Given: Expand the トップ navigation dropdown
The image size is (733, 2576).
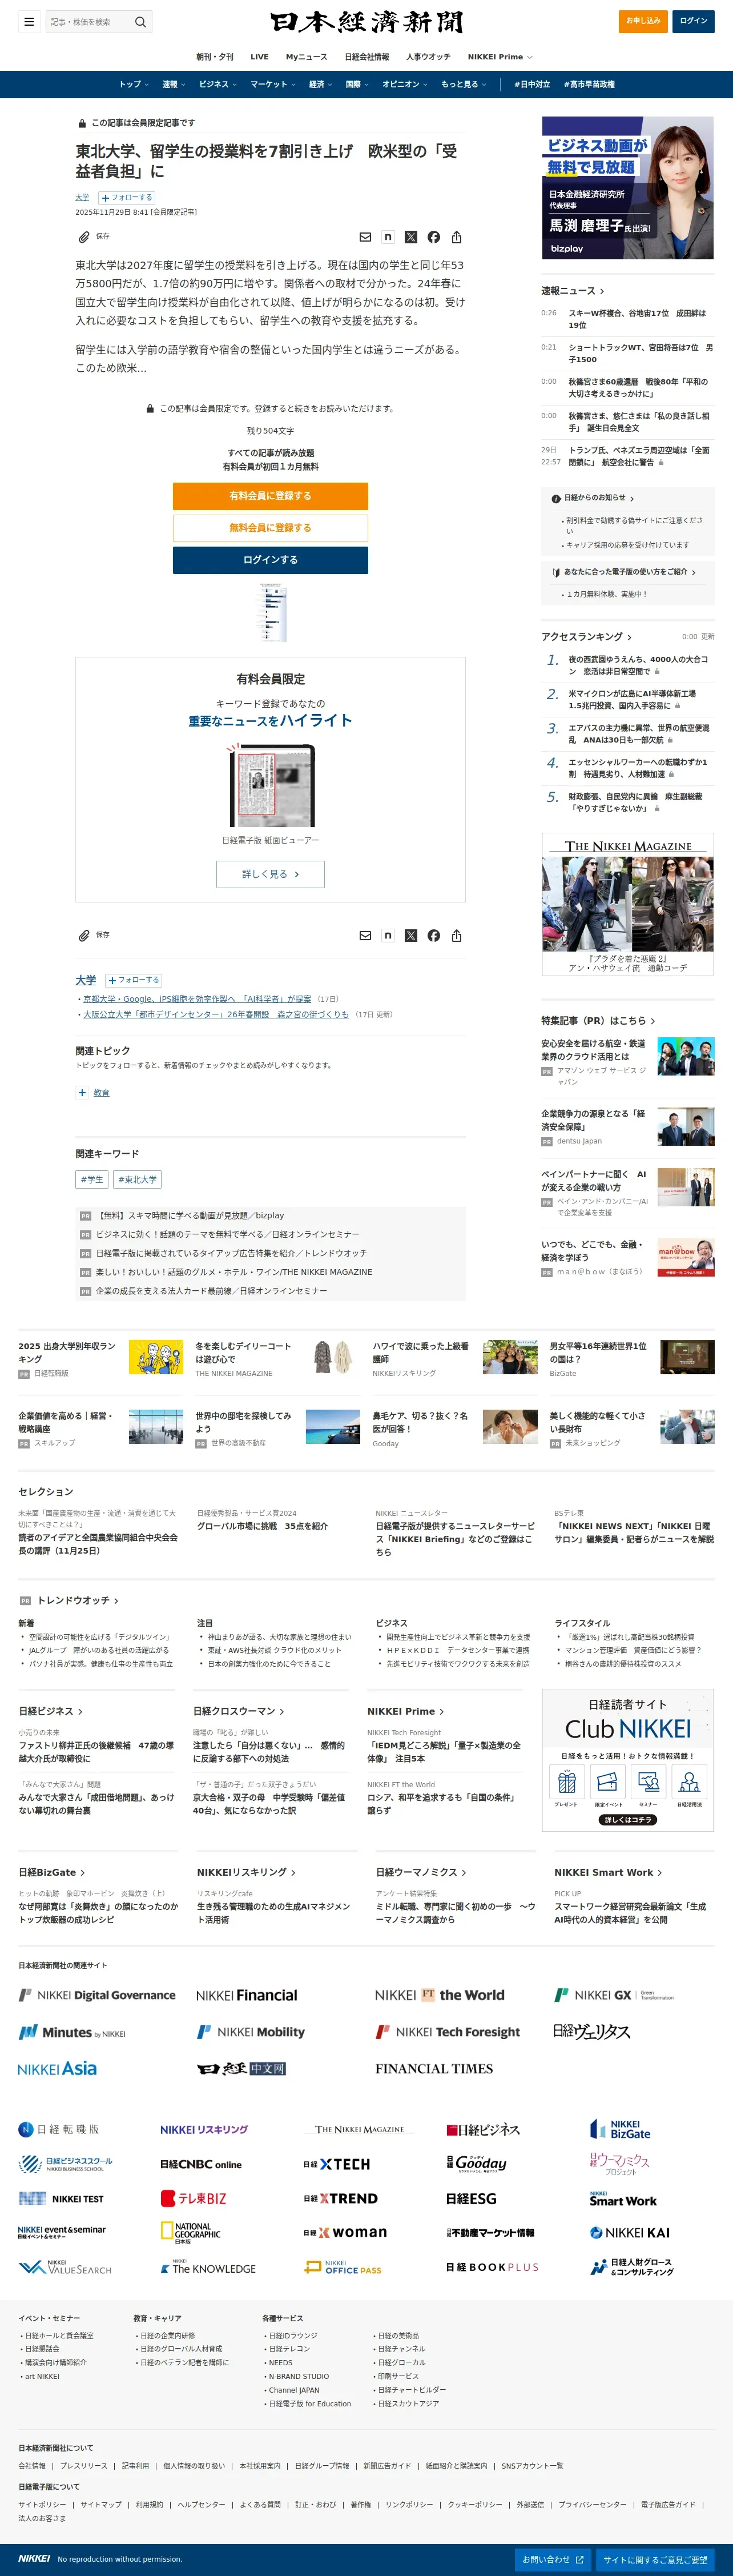Looking at the screenshot, I should point(133,84).
